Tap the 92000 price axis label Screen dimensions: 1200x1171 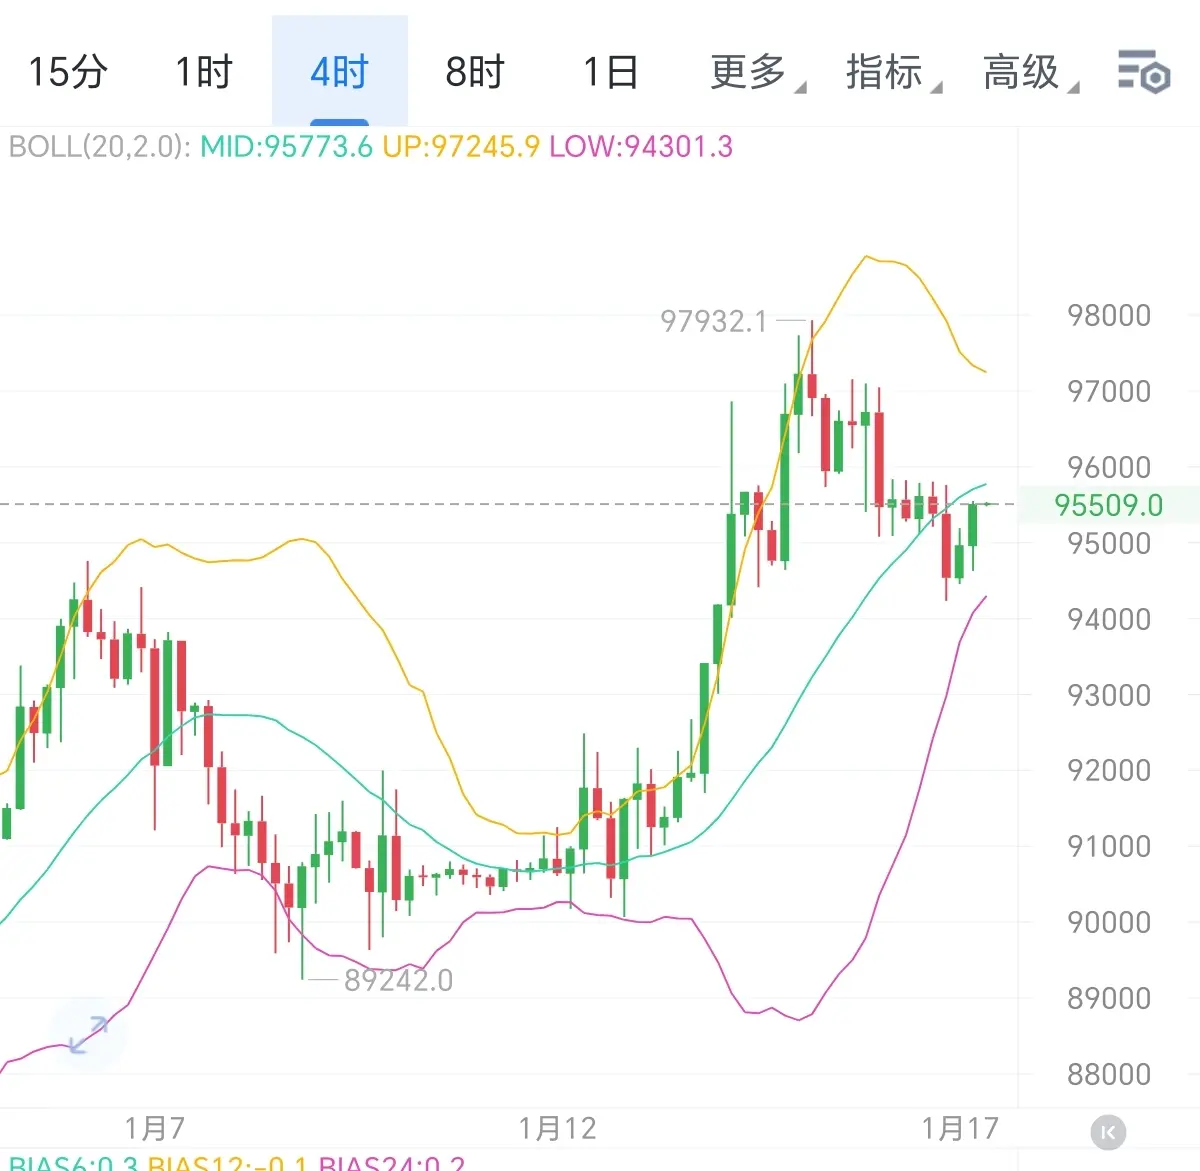1109,770
